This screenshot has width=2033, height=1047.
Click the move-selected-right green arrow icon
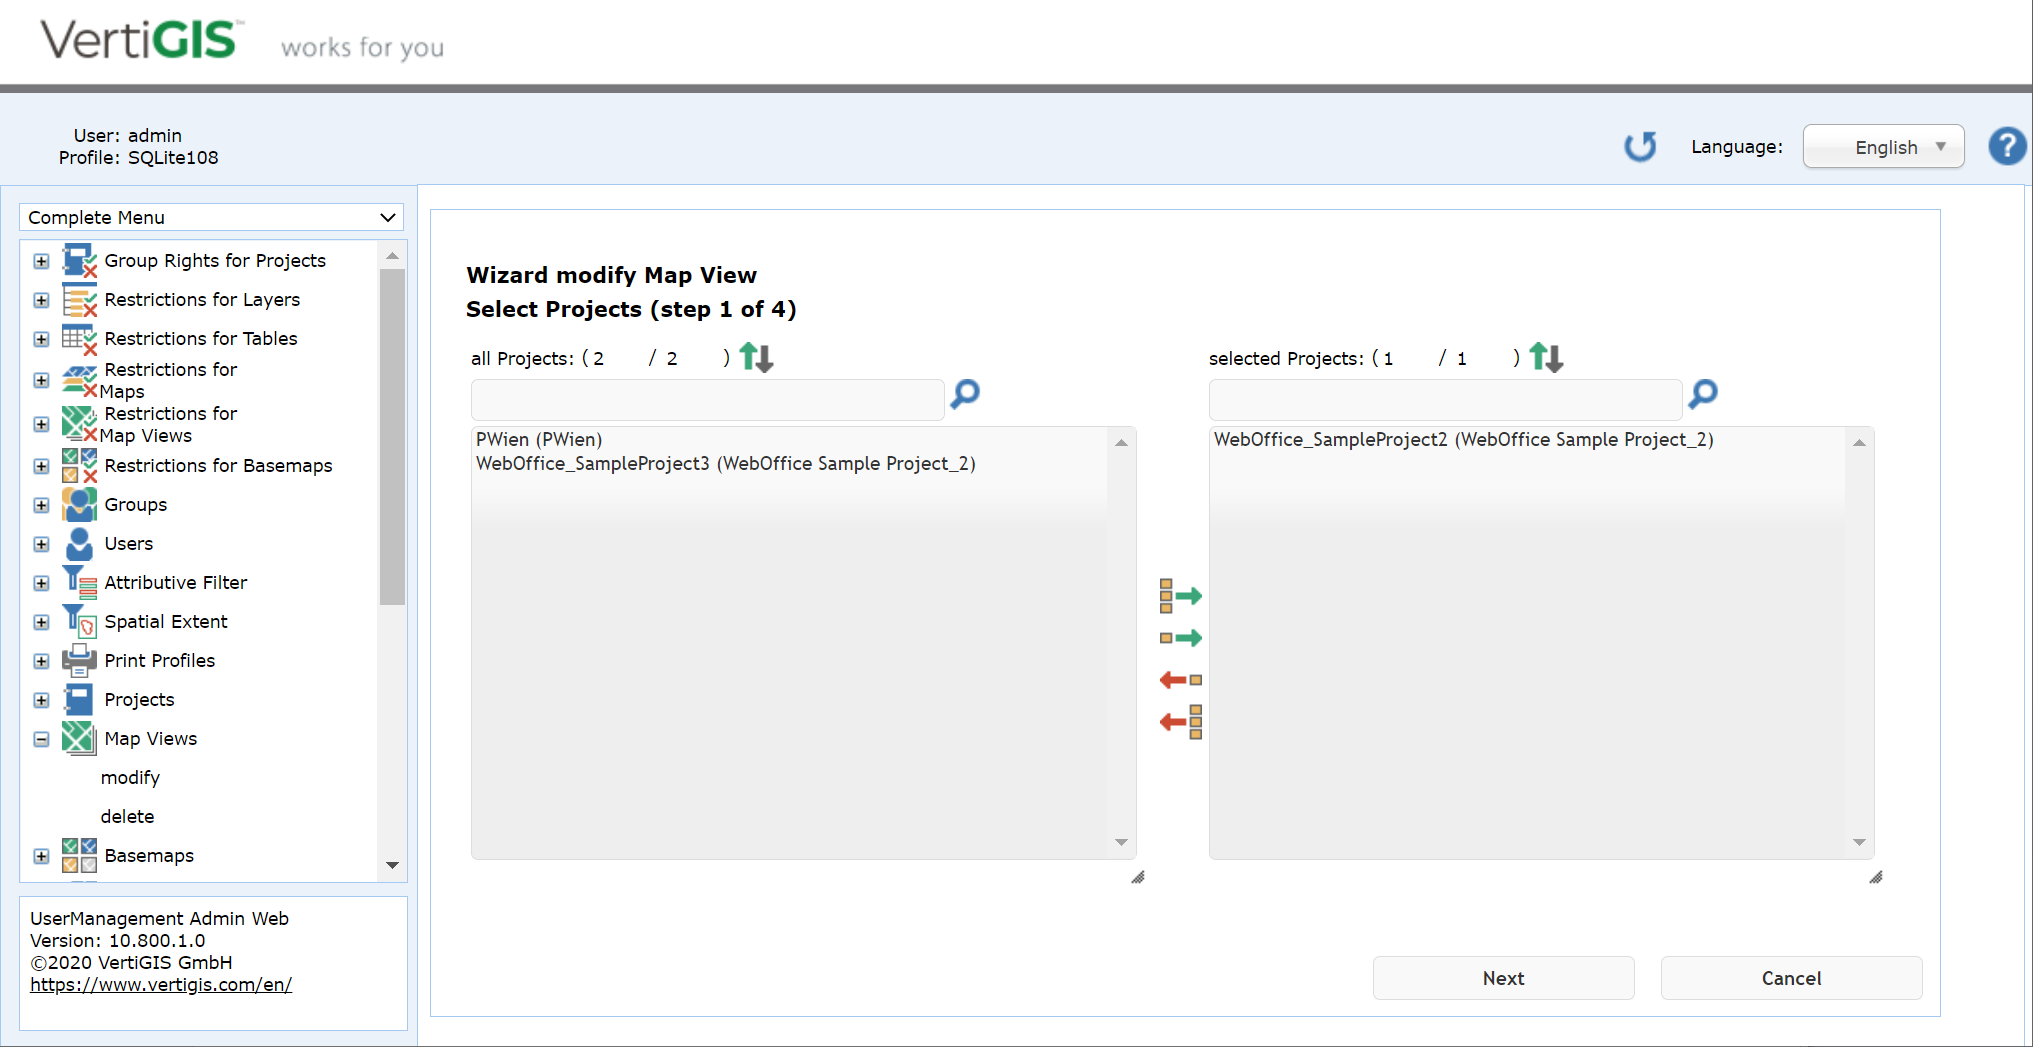coord(1180,637)
